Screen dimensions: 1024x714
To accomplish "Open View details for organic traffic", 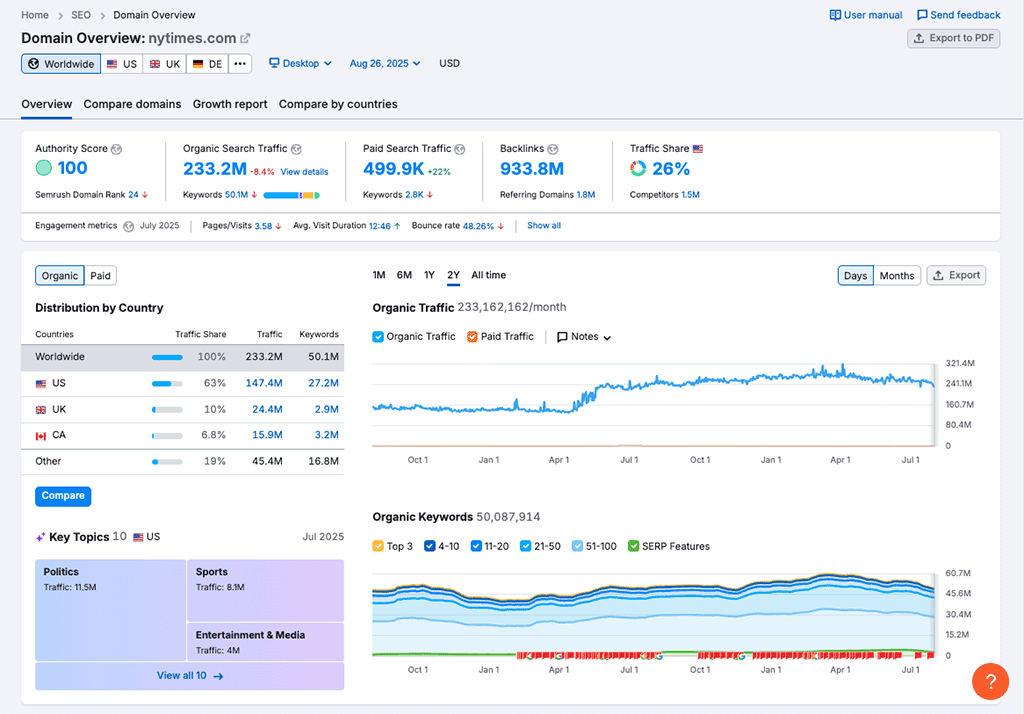I will pyautogui.click(x=304, y=172).
